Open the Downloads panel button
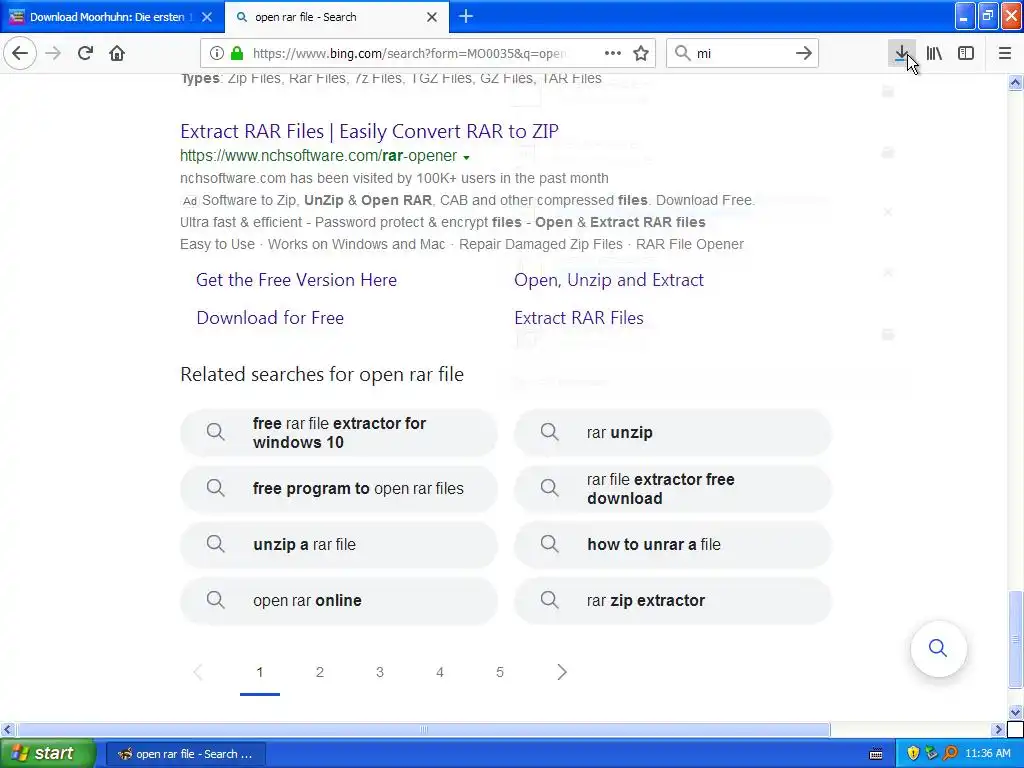 [901, 54]
